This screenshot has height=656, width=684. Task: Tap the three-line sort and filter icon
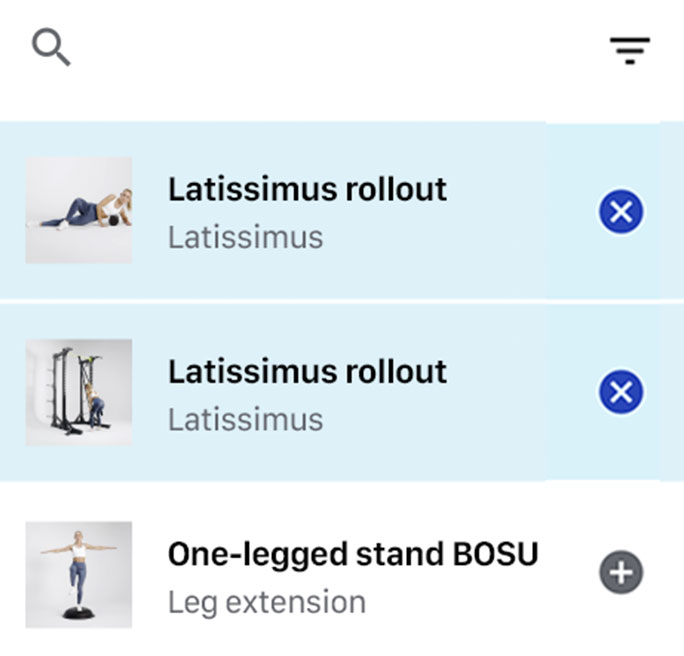[629, 49]
